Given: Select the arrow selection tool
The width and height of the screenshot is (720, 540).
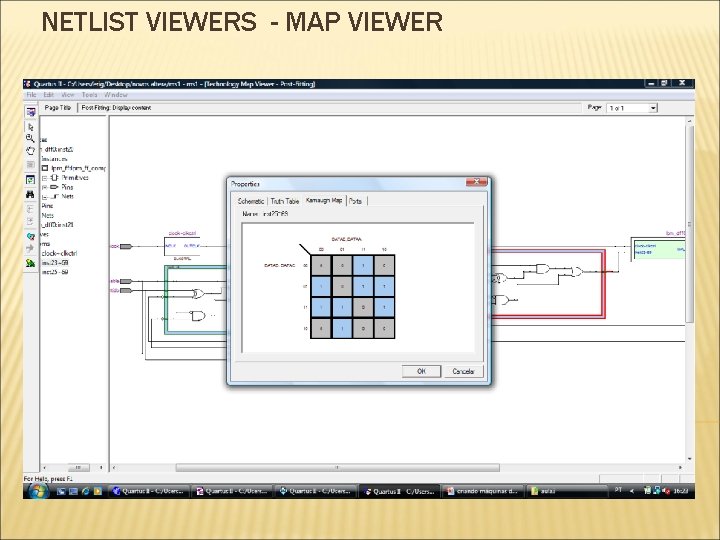Looking at the screenshot, I should pyautogui.click(x=30, y=127).
